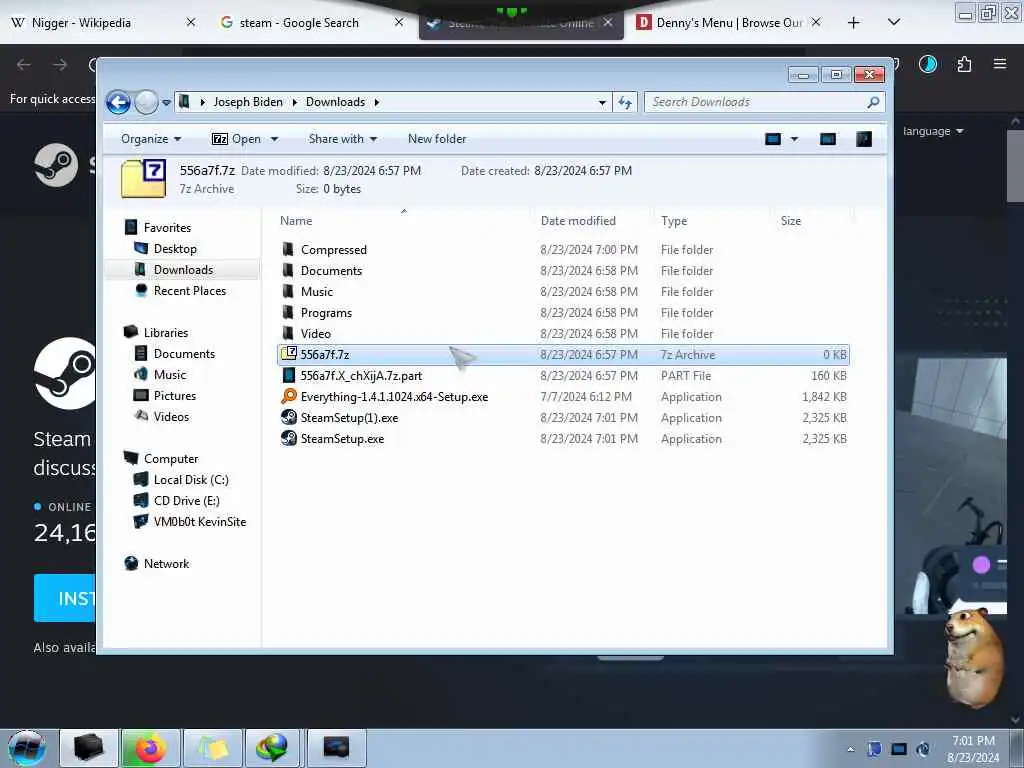Click the Open button with 7z icon
1024x768 pixels.
click(236, 139)
